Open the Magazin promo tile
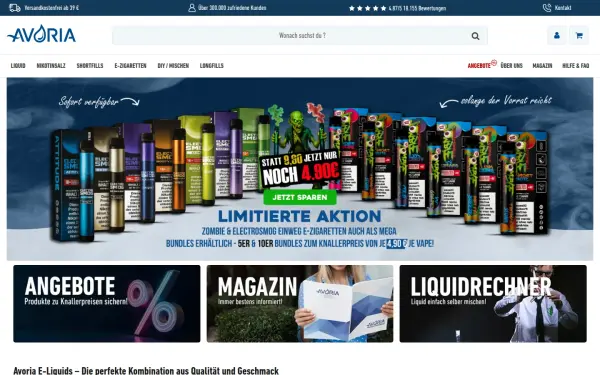Image resolution: width=600 pixels, height=375 pixels. [x=300, y=303]
